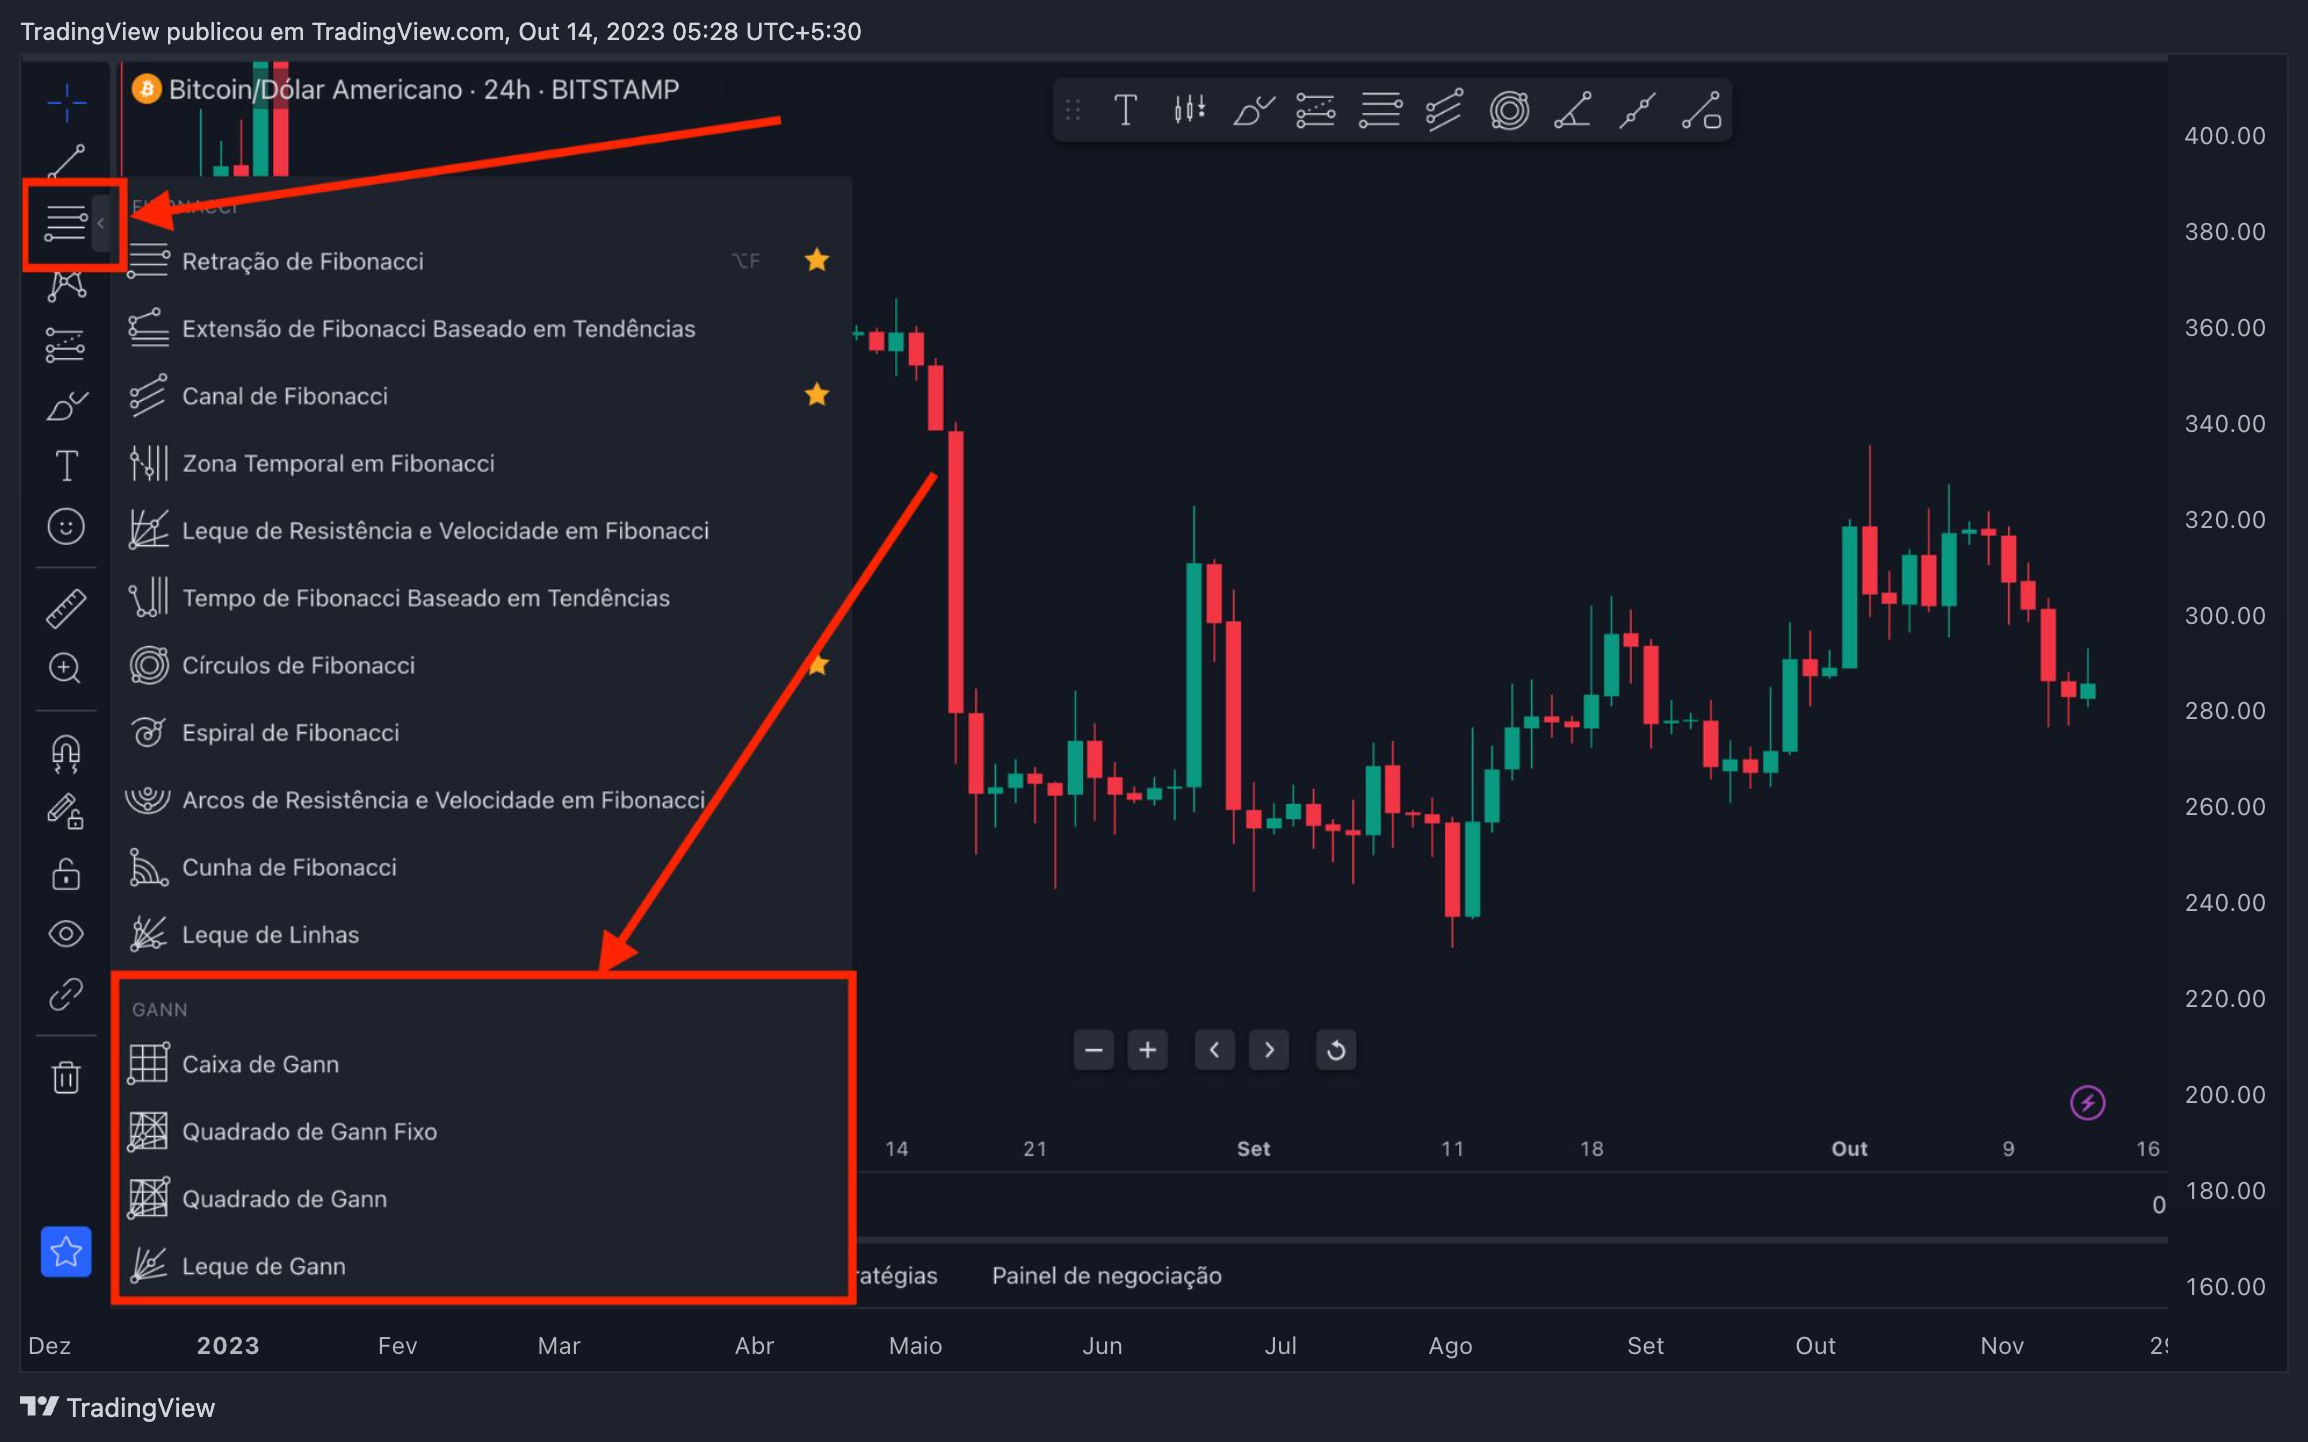The height and width of the screenshot is (1442, 2308).
Task: Toggle magnet mode
Action: tap(66, 752)
